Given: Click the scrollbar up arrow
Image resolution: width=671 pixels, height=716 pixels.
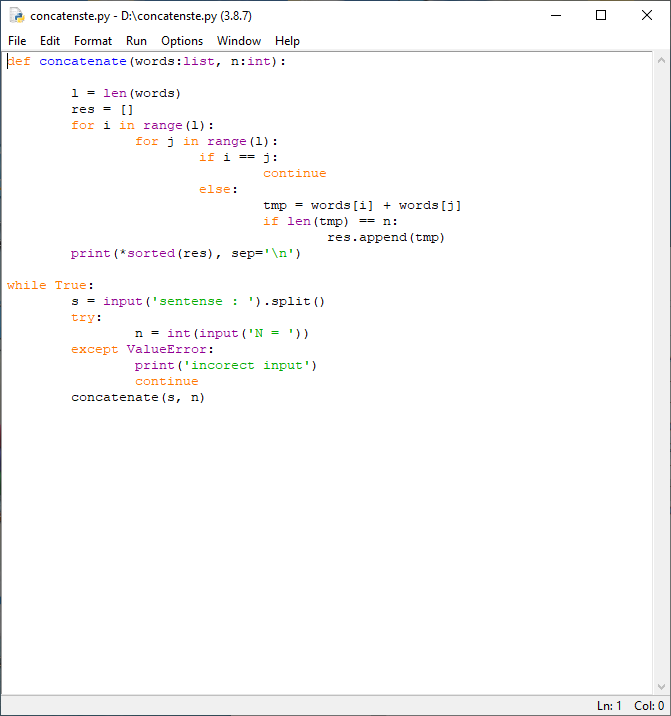Looking at the screenshot, I should click(x=660, y=61).
